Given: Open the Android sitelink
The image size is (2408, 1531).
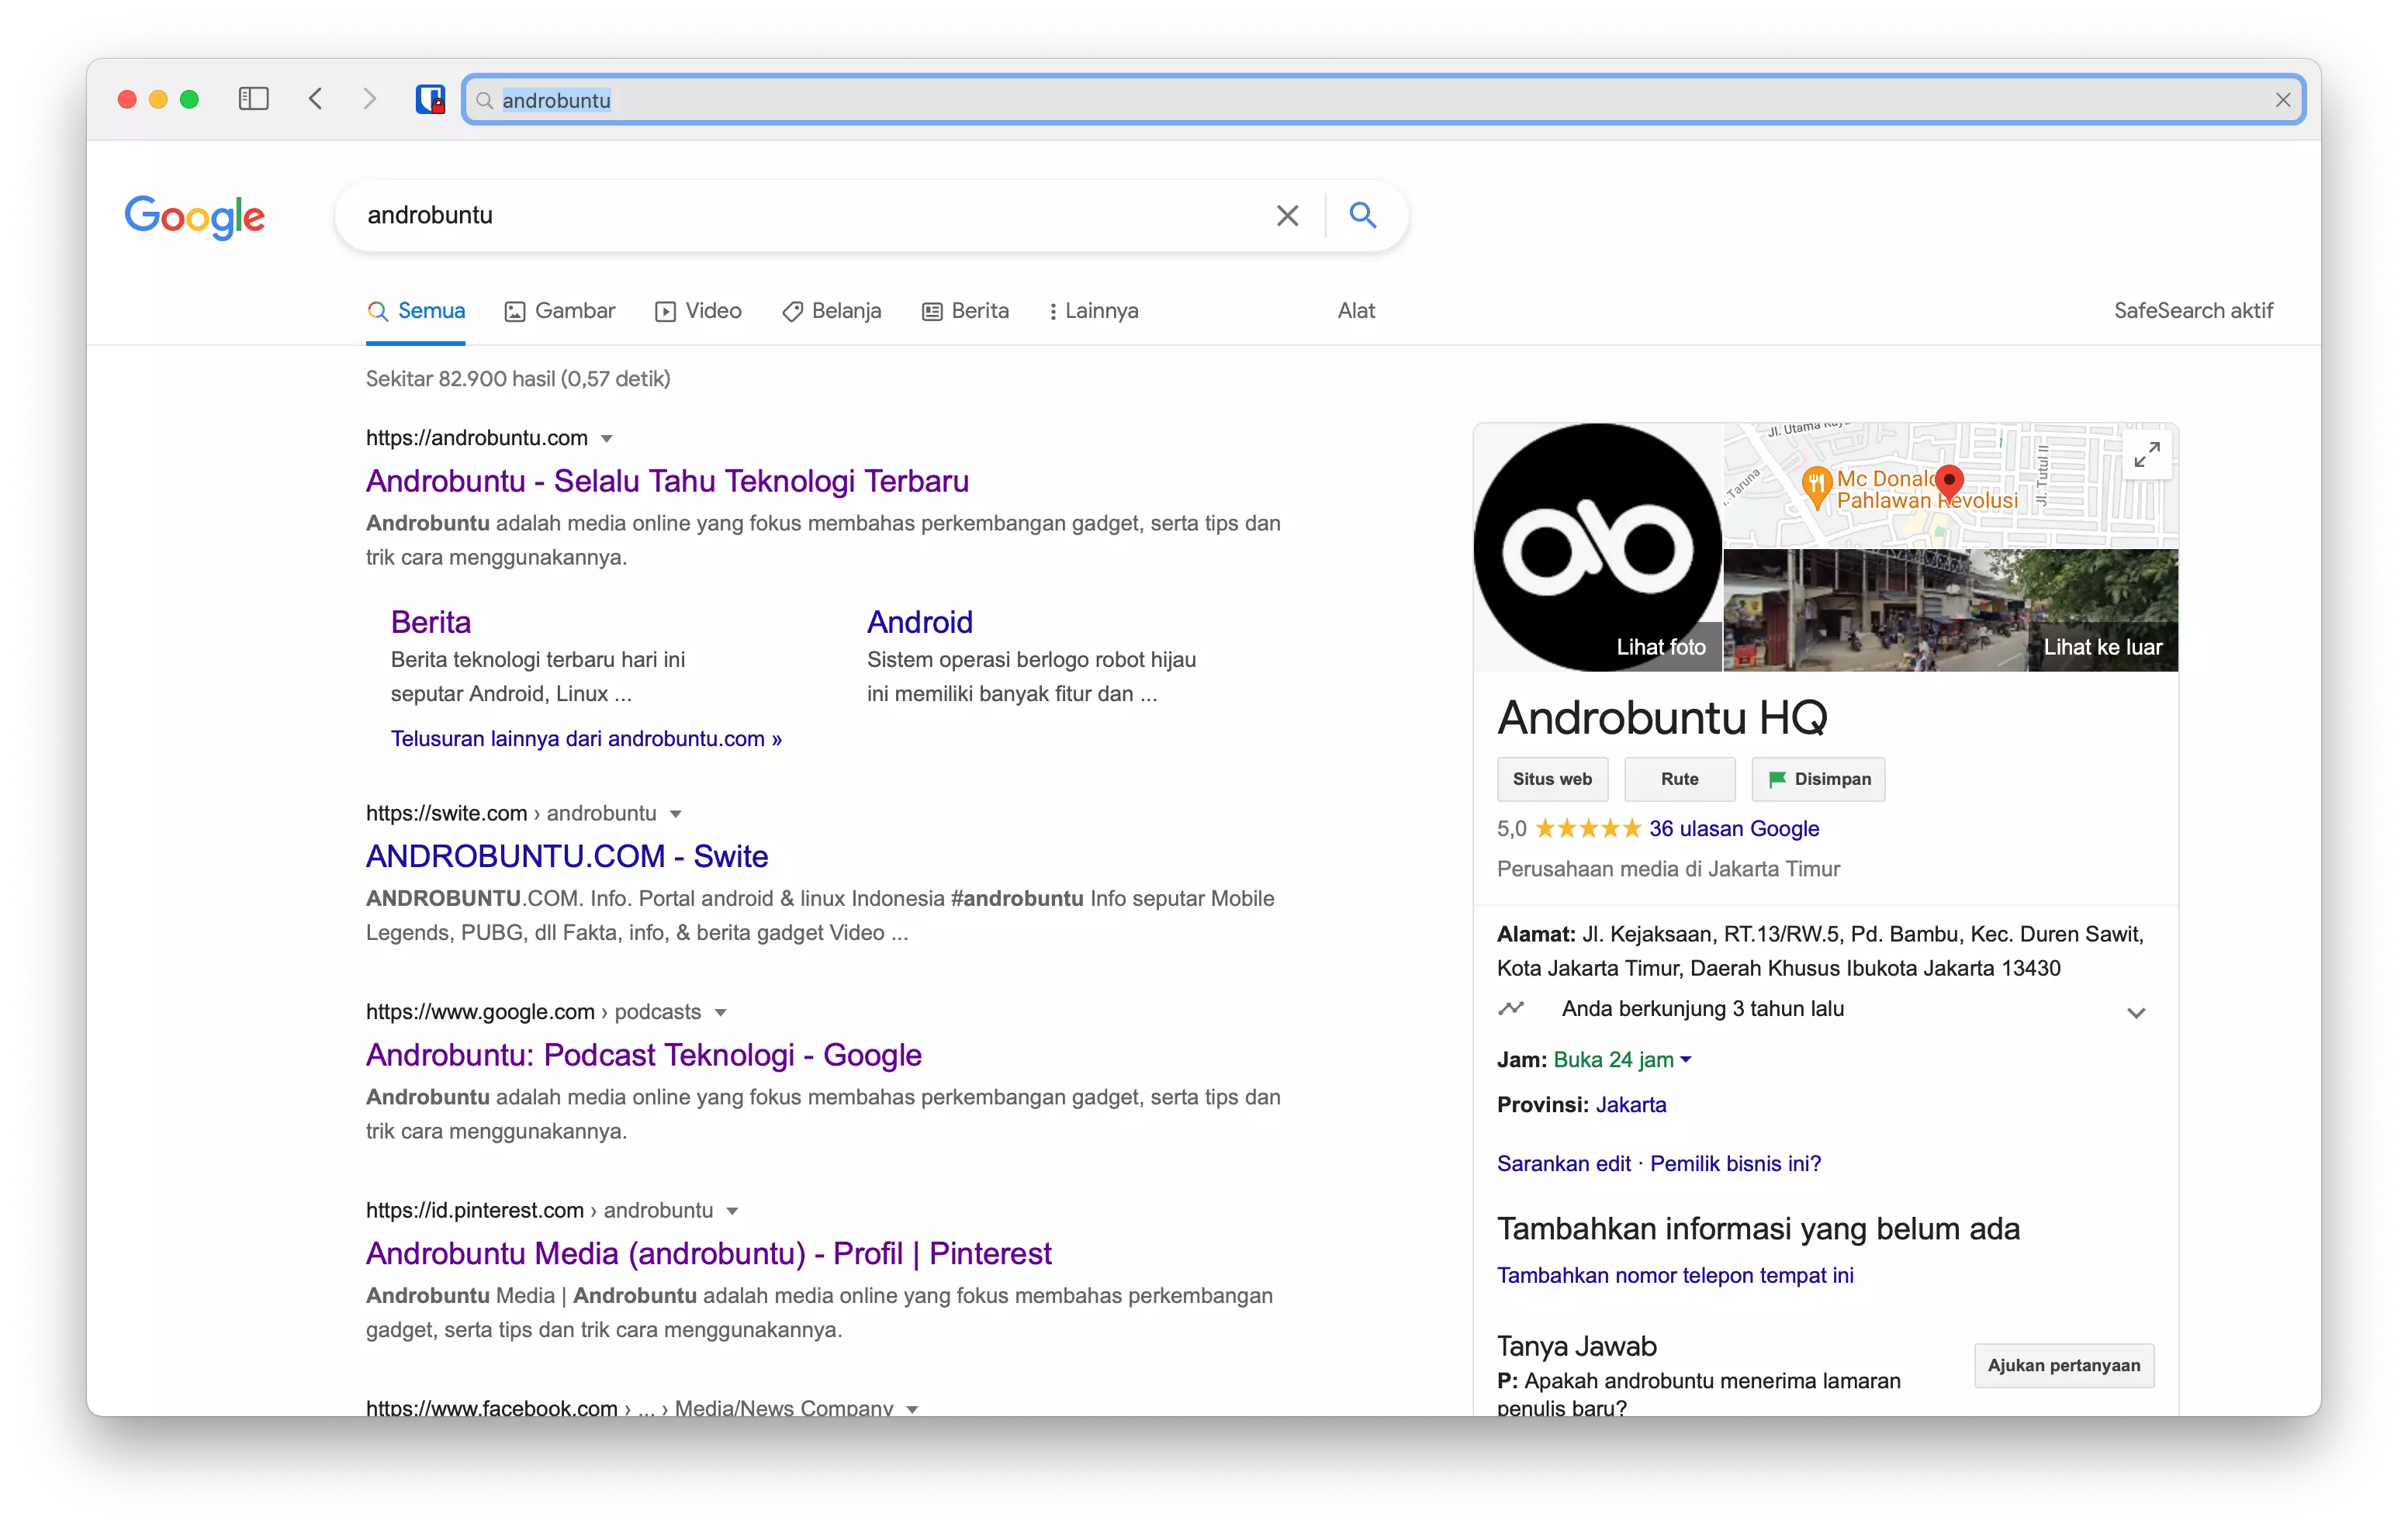Looking at the screenshot, I should (919, 622).
